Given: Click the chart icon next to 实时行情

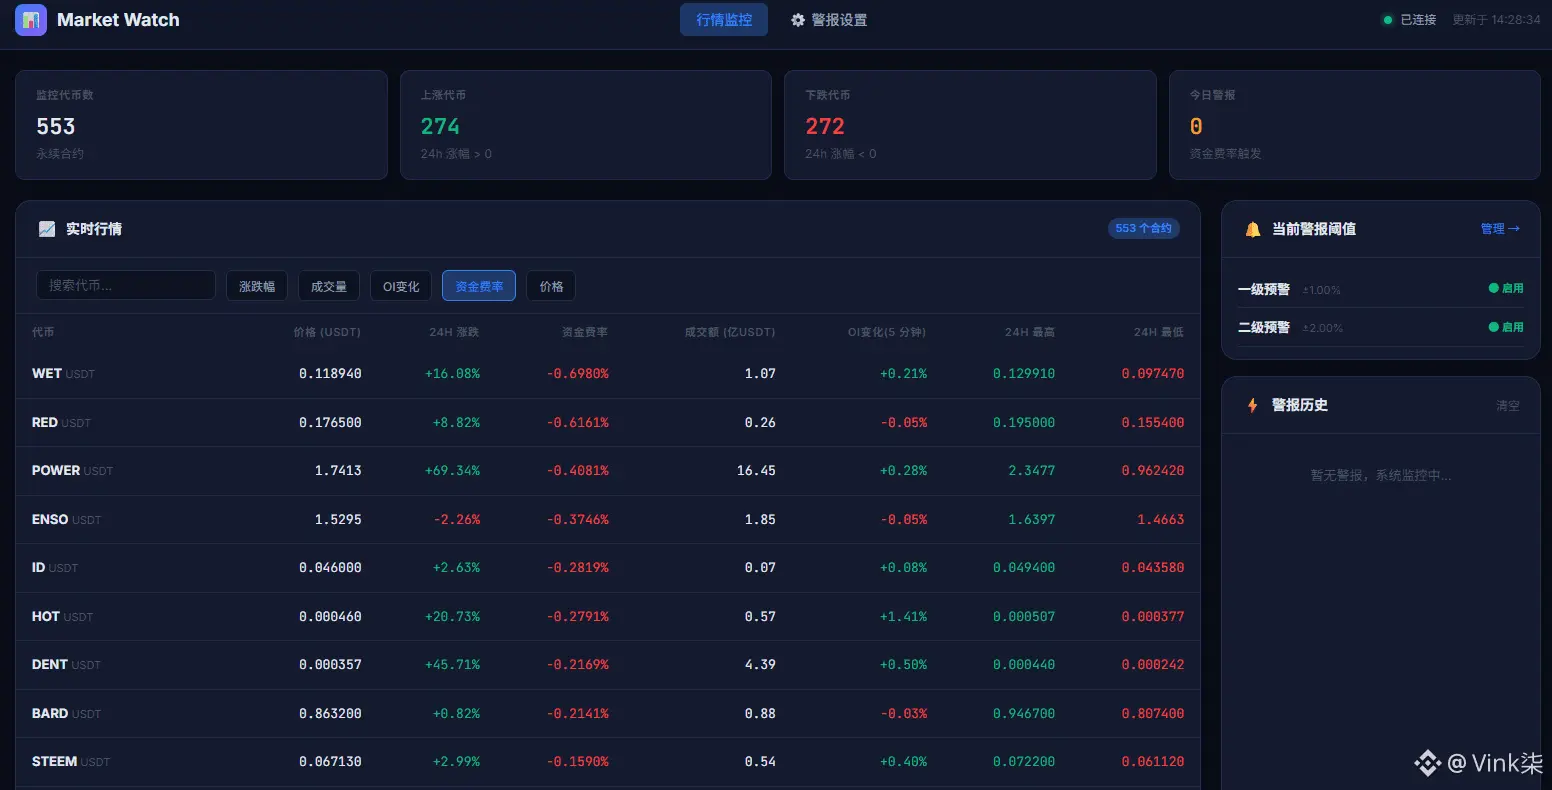Looking at the screenshot, I should click(x=47, y=229).
